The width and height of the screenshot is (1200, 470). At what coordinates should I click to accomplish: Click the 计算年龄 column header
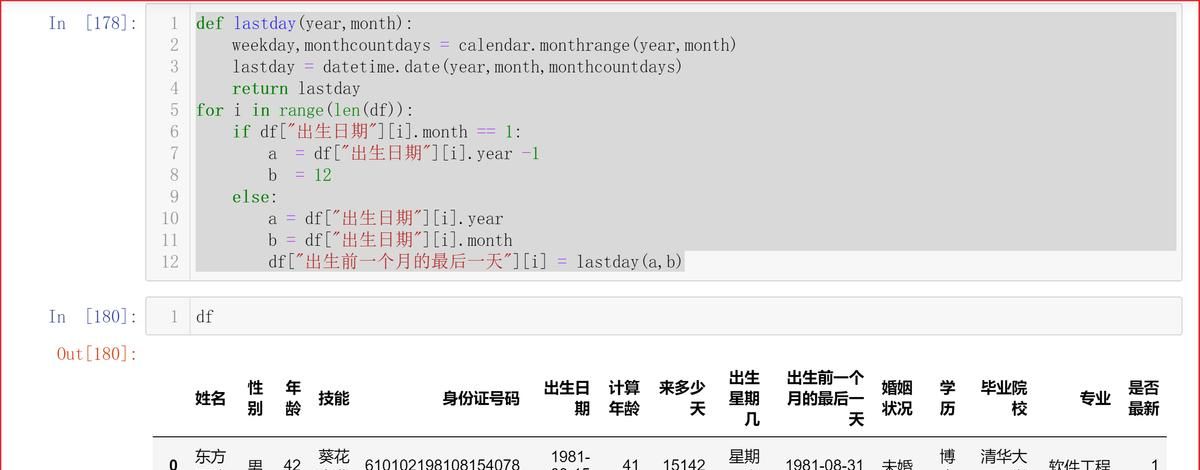tap(624, 398)
